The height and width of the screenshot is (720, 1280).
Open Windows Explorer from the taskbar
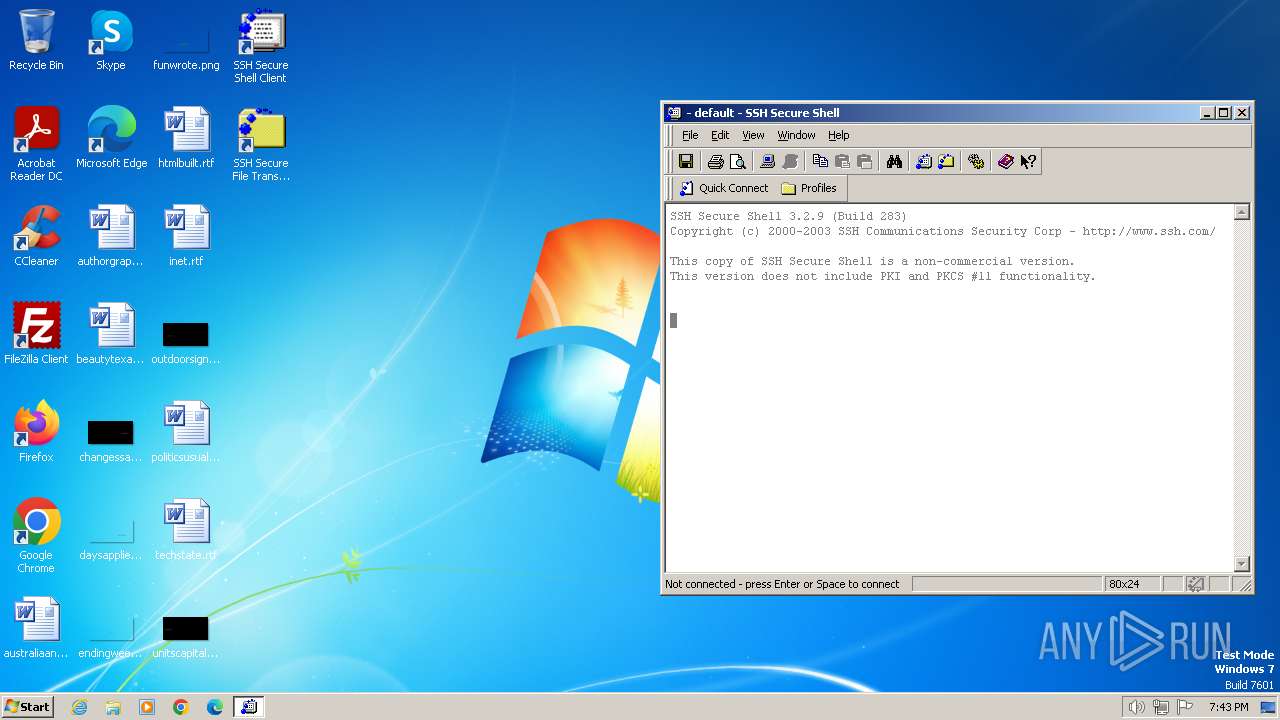[x=113, y=707]
